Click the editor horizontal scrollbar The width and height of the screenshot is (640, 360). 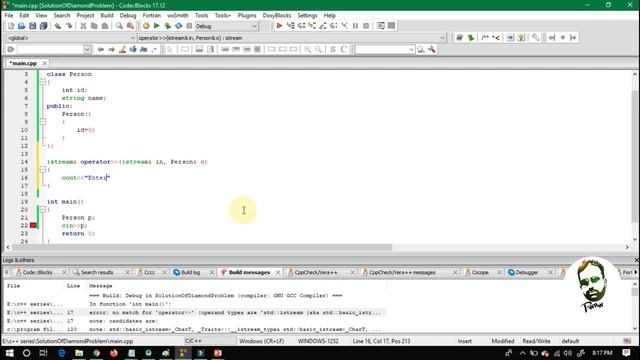[202, 247]
